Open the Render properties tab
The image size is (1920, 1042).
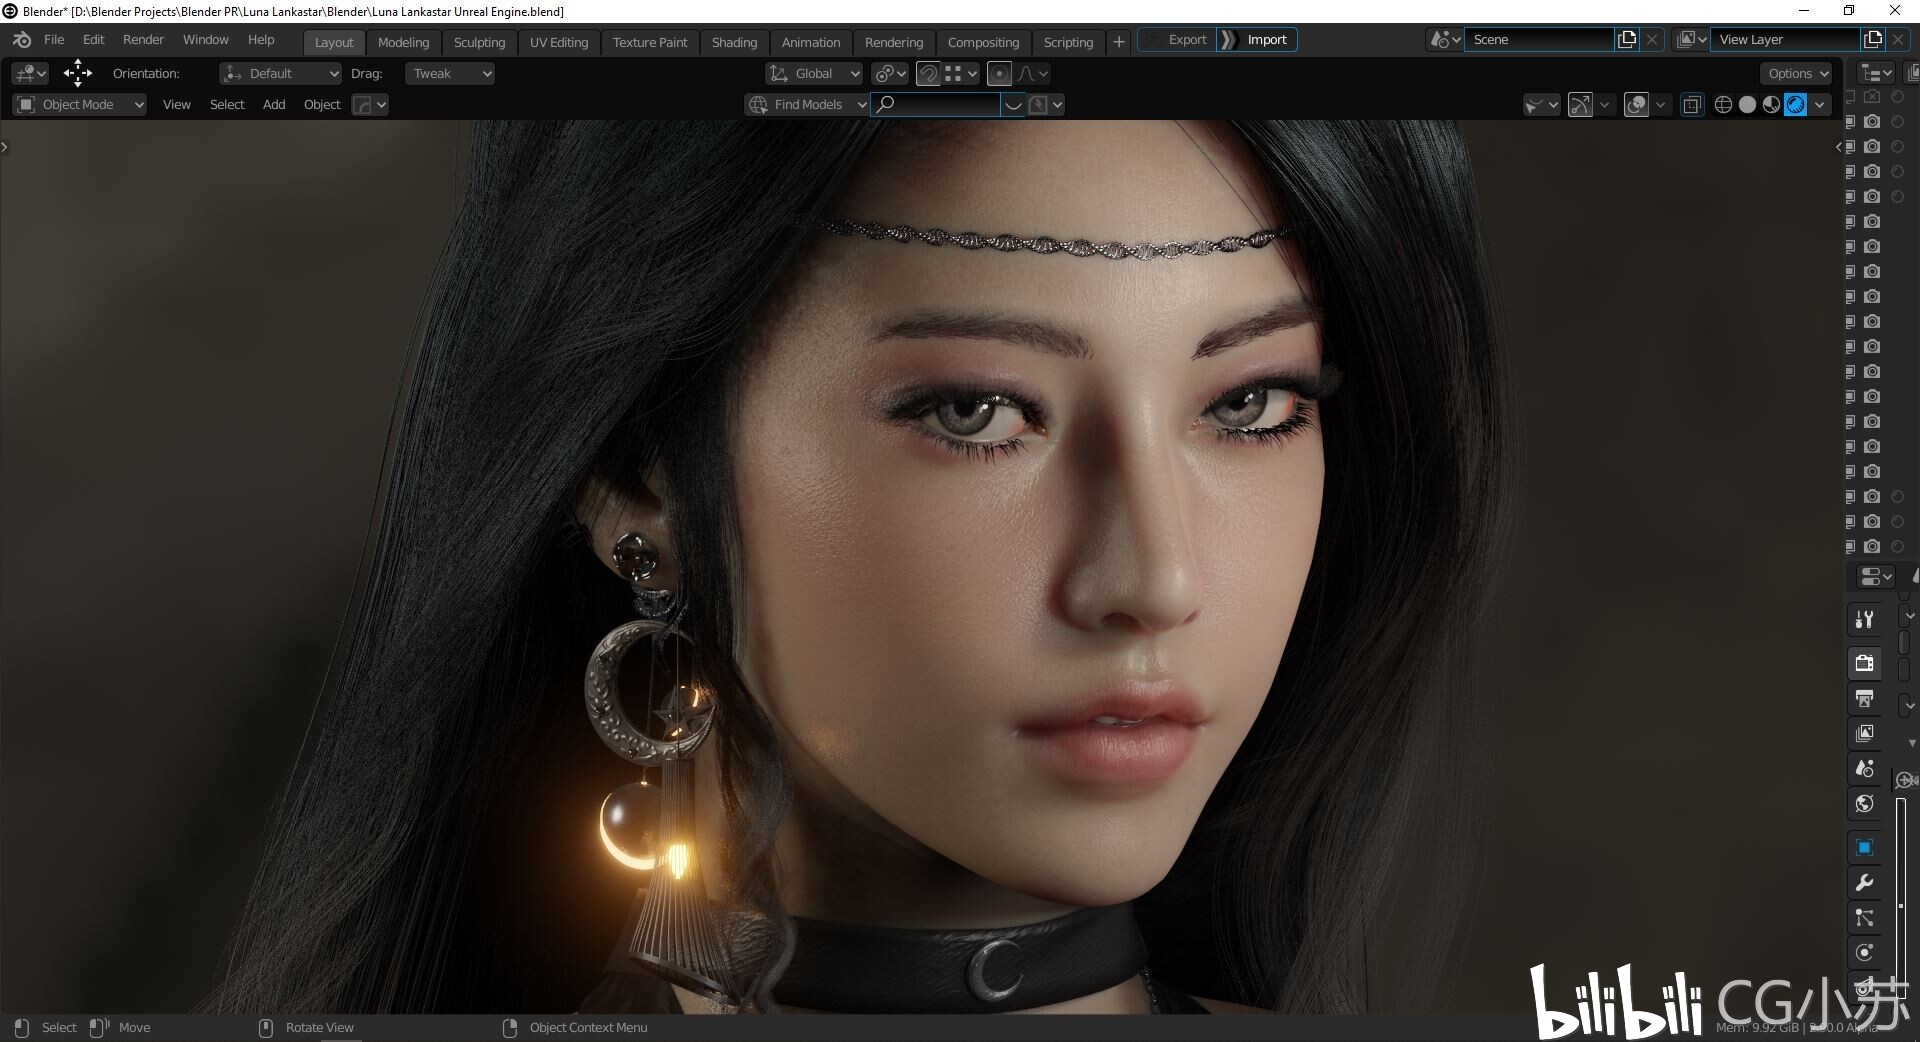pyautogui.click(x=1864, y=663)
